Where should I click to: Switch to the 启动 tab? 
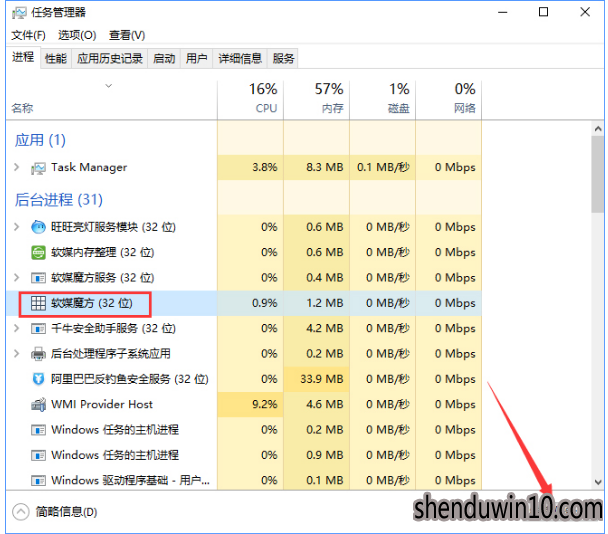(164, 59)
